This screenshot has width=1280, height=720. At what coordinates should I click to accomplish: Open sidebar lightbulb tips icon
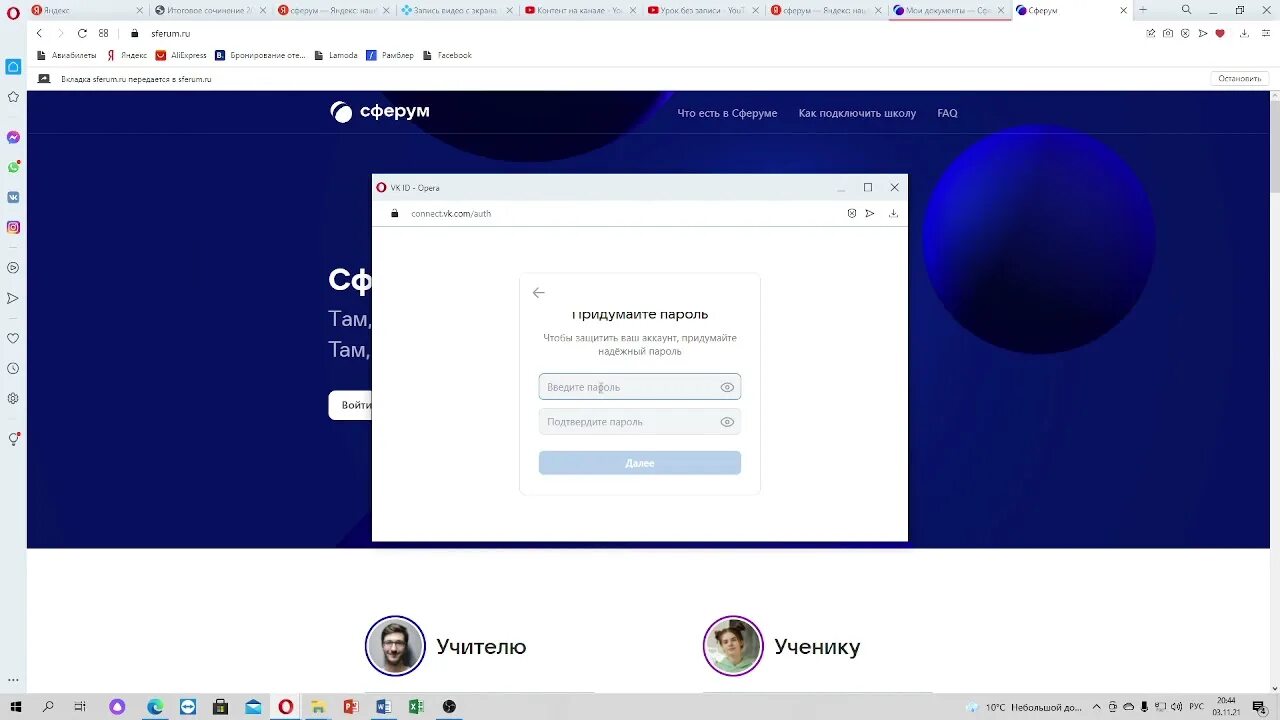tap(13, 439)
